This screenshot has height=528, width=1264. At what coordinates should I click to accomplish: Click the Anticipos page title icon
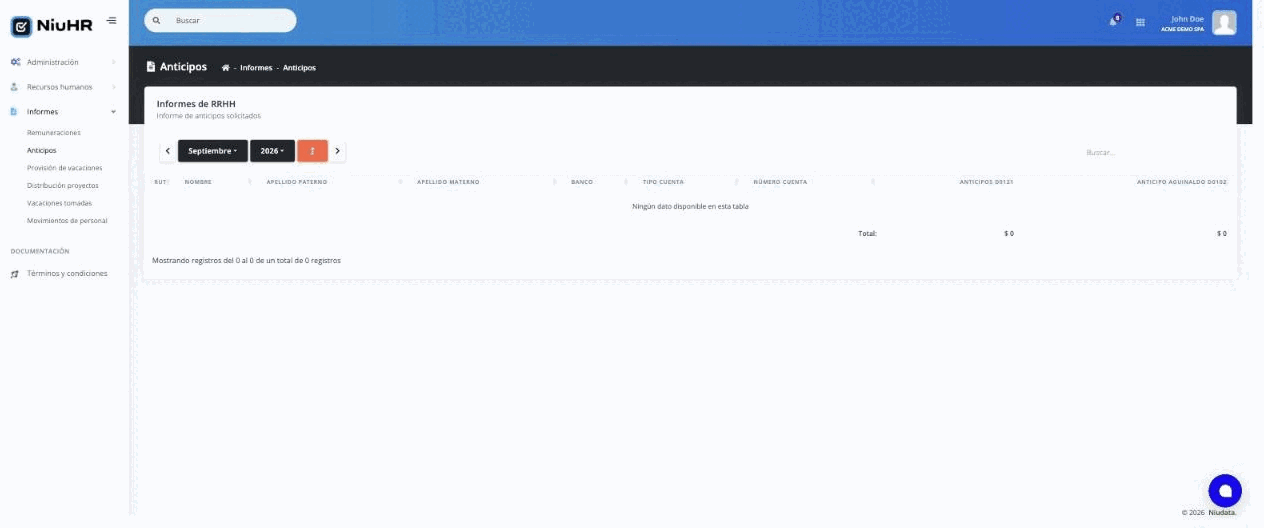(151, 67)
